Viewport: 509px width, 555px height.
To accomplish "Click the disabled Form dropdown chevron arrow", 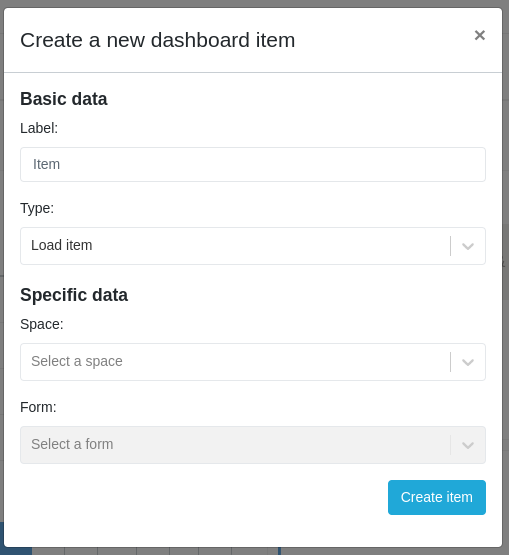I will [468, 445].
